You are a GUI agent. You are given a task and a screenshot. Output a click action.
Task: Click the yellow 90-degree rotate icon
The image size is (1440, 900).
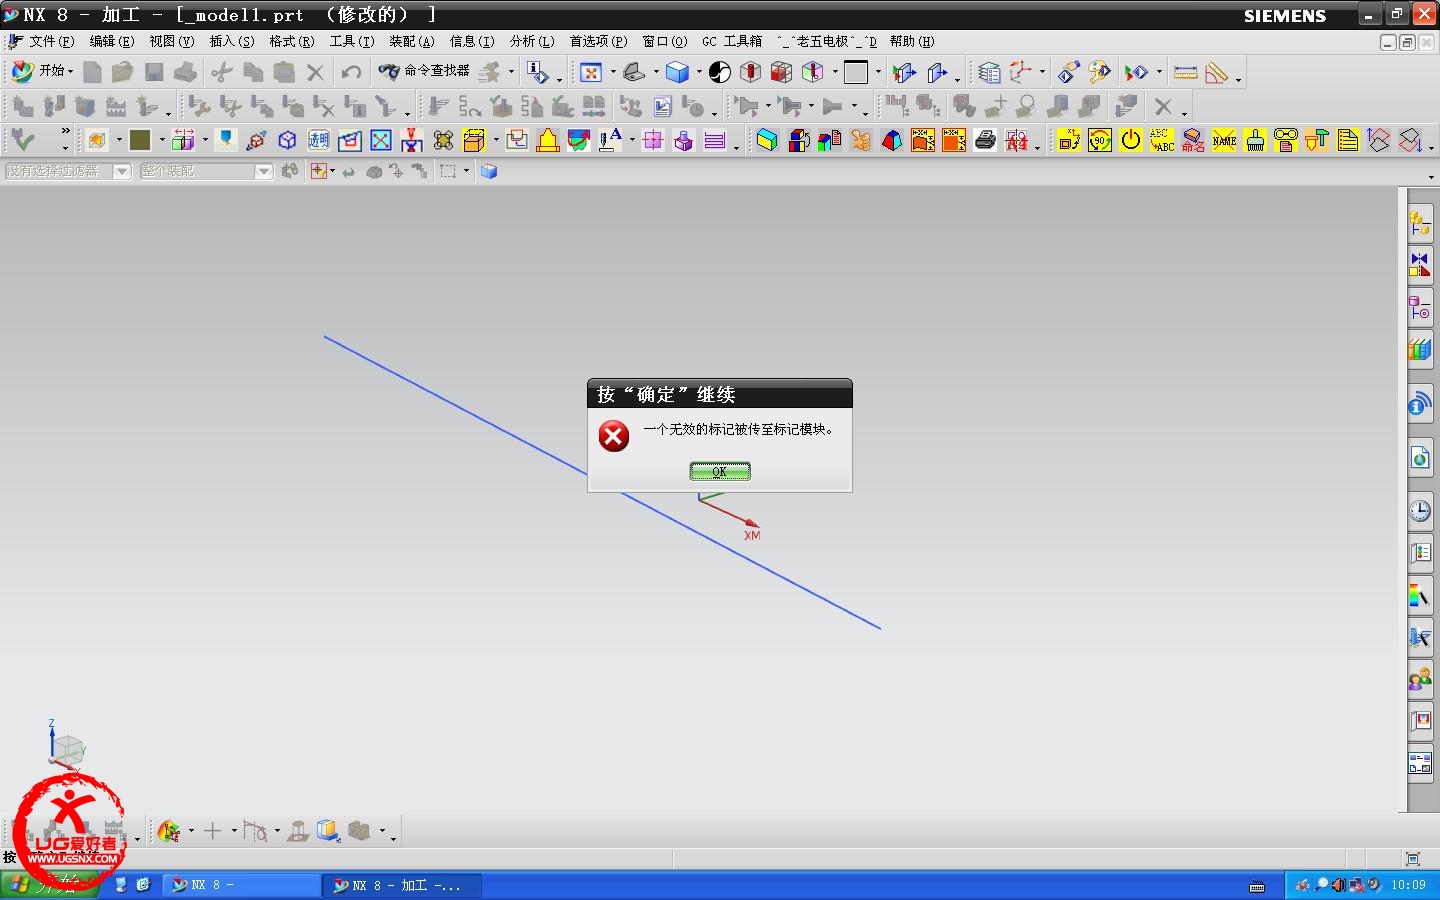point(1100,140)
